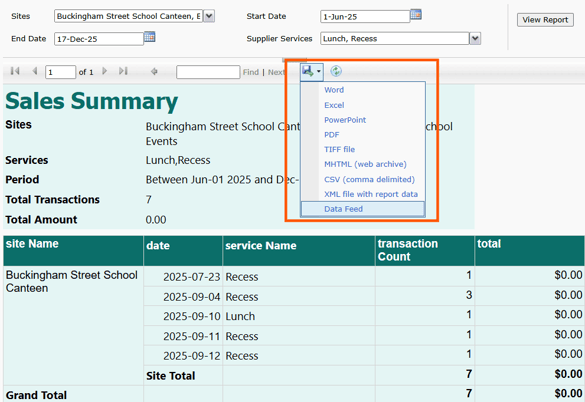Click the green refresh report icon

click(336, 71)
